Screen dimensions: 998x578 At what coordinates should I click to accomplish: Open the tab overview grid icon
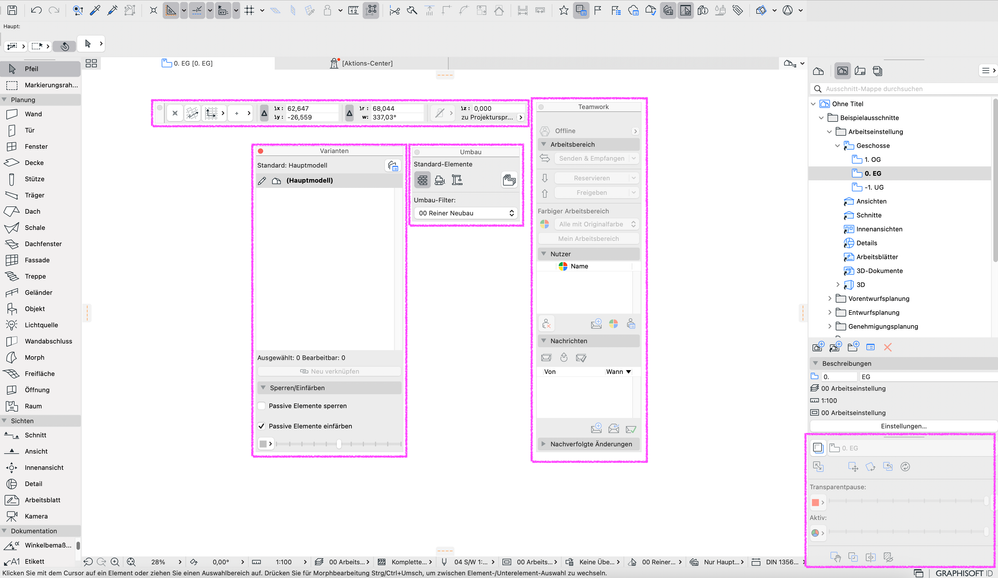point(91,63)
